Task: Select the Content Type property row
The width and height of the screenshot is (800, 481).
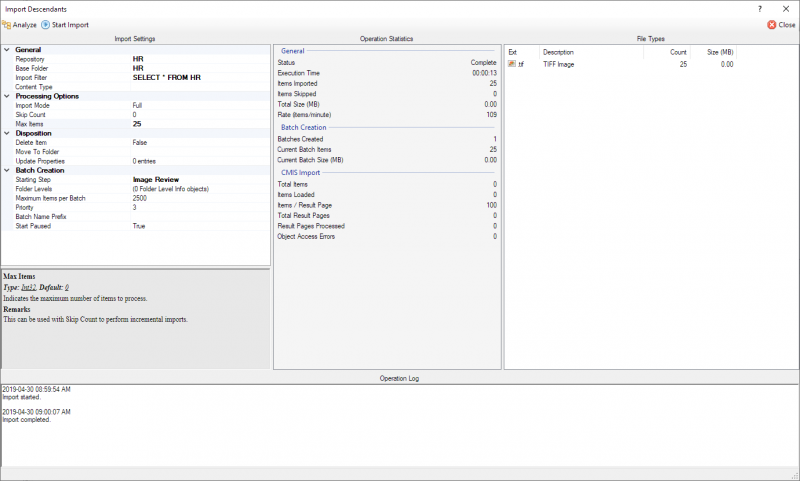Action: click(136, 87)
